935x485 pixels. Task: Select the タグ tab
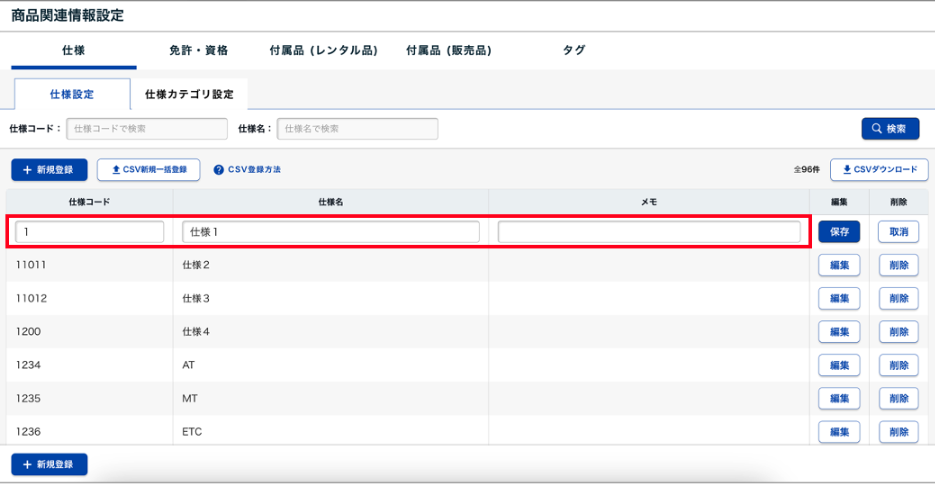(574, 50)
